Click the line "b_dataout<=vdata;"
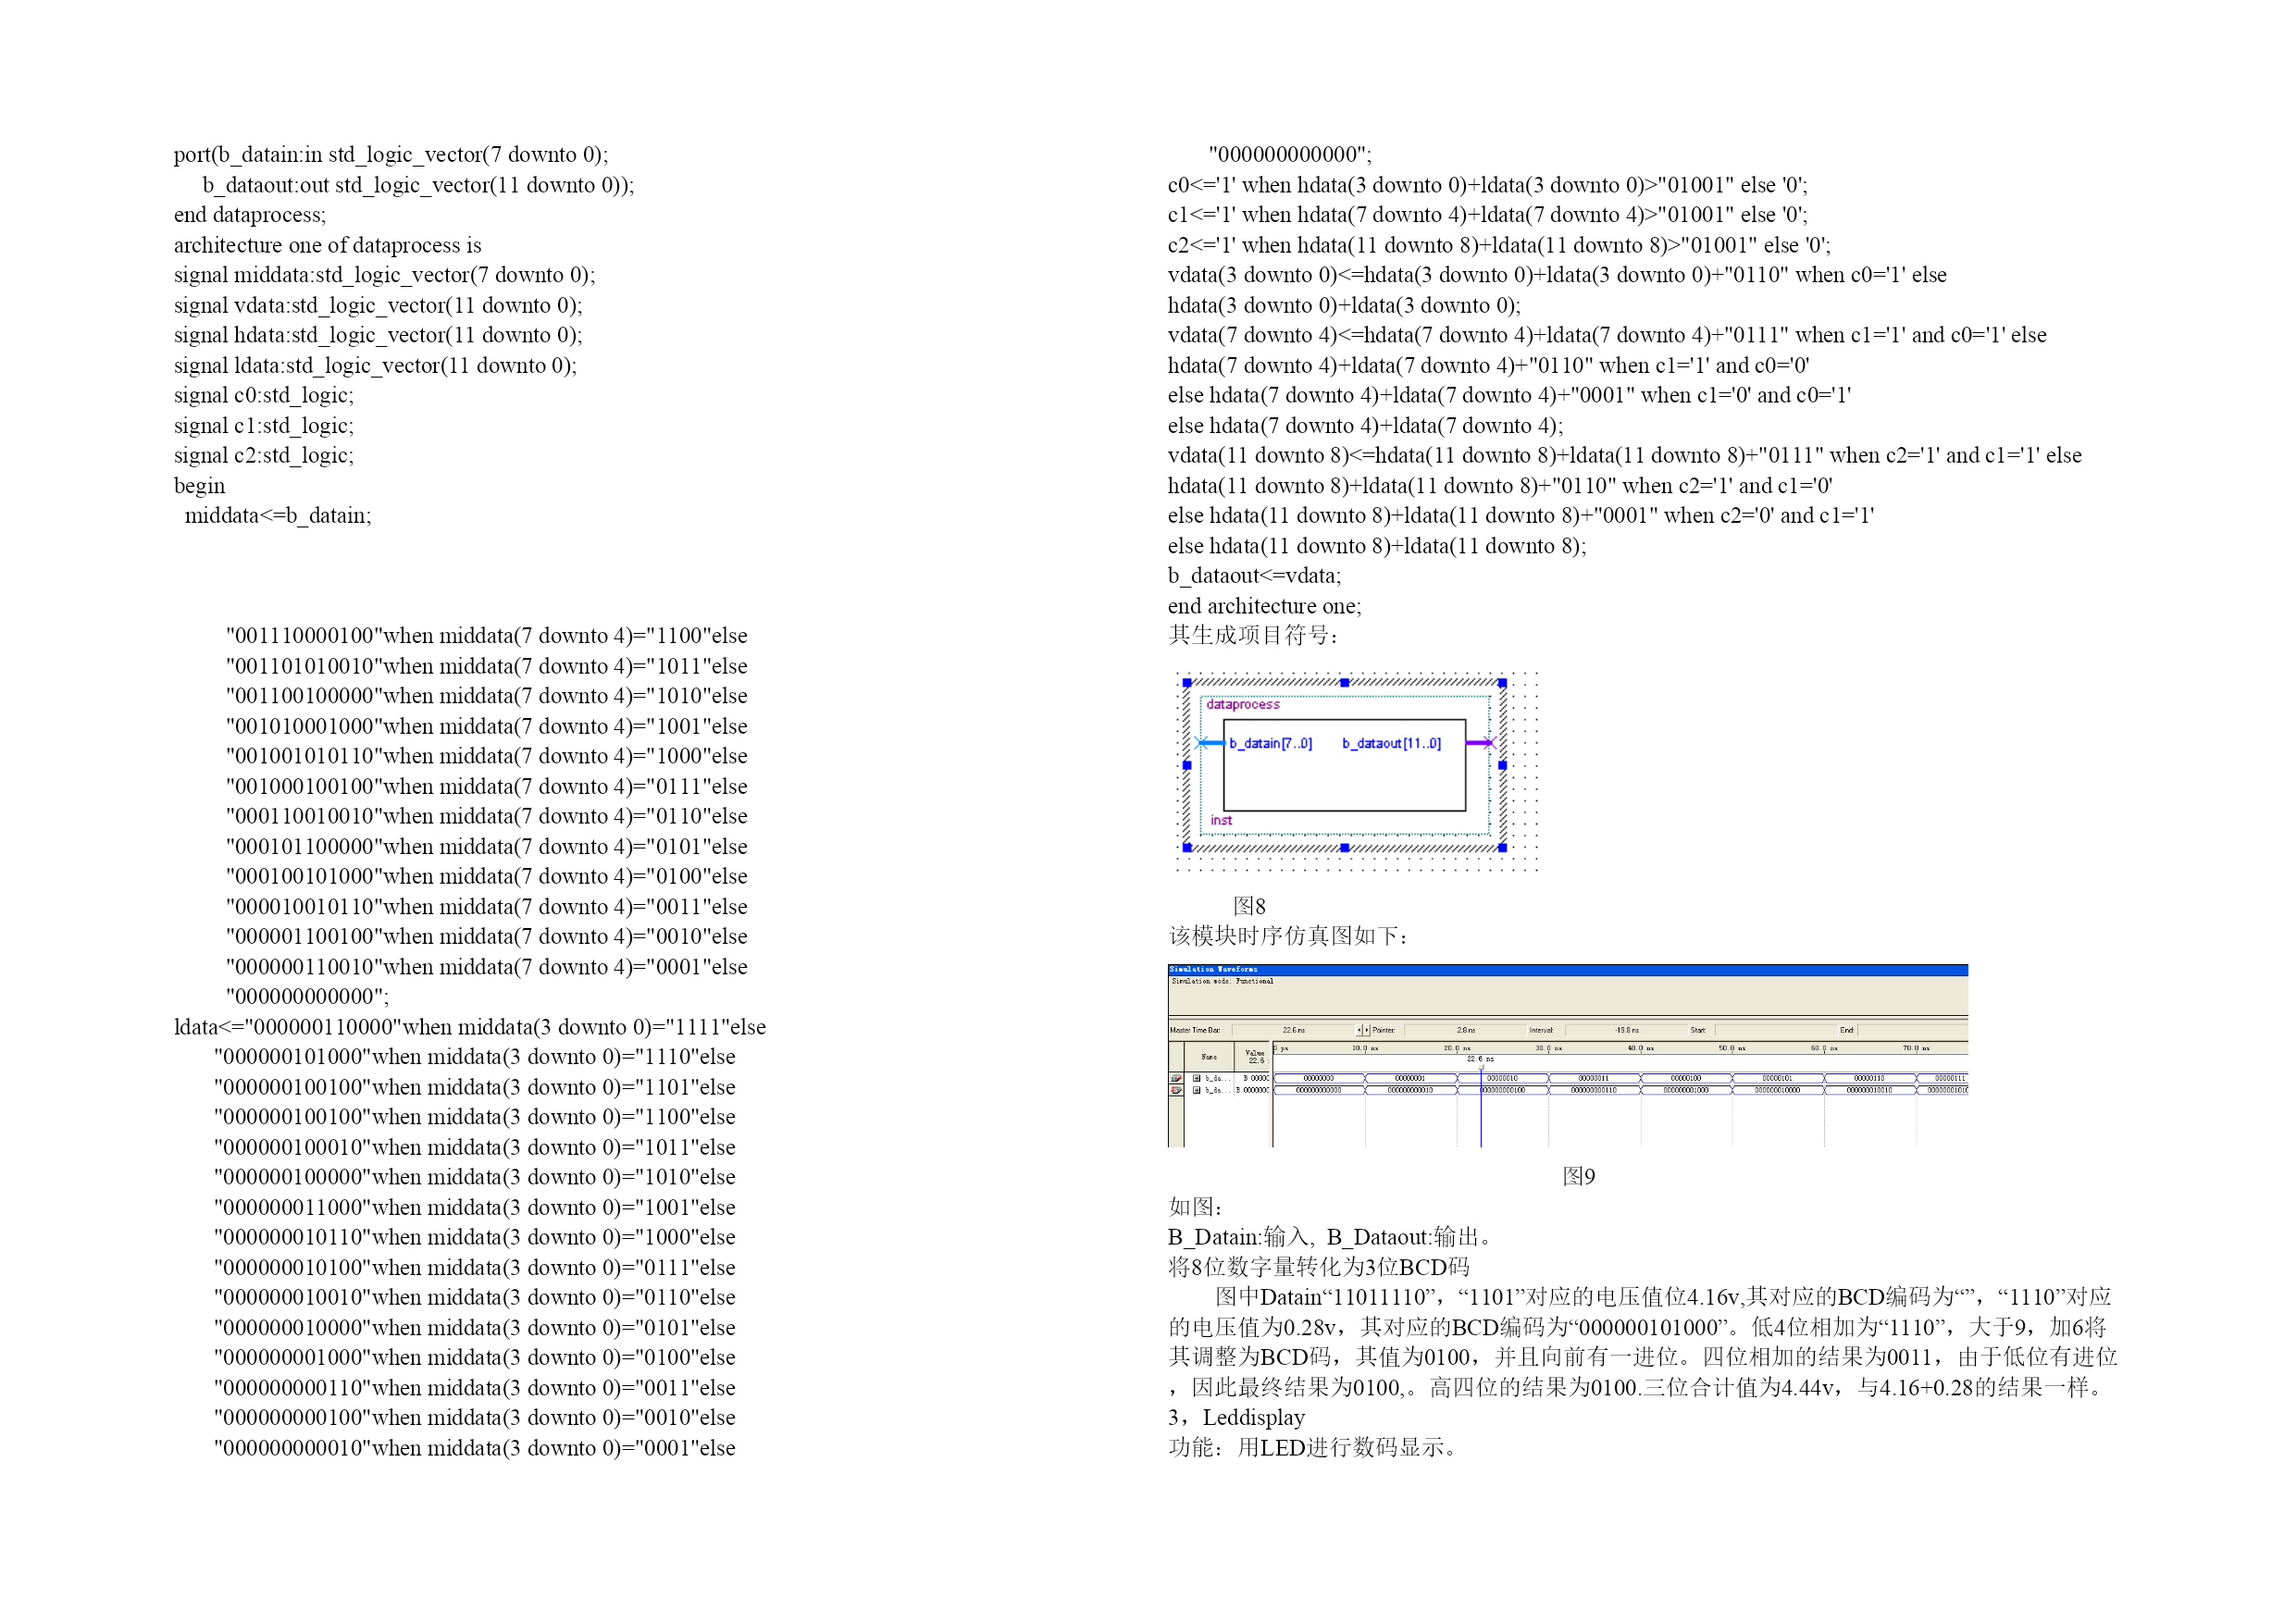Screen dimensions: 2296x1623 [1254, 576]
